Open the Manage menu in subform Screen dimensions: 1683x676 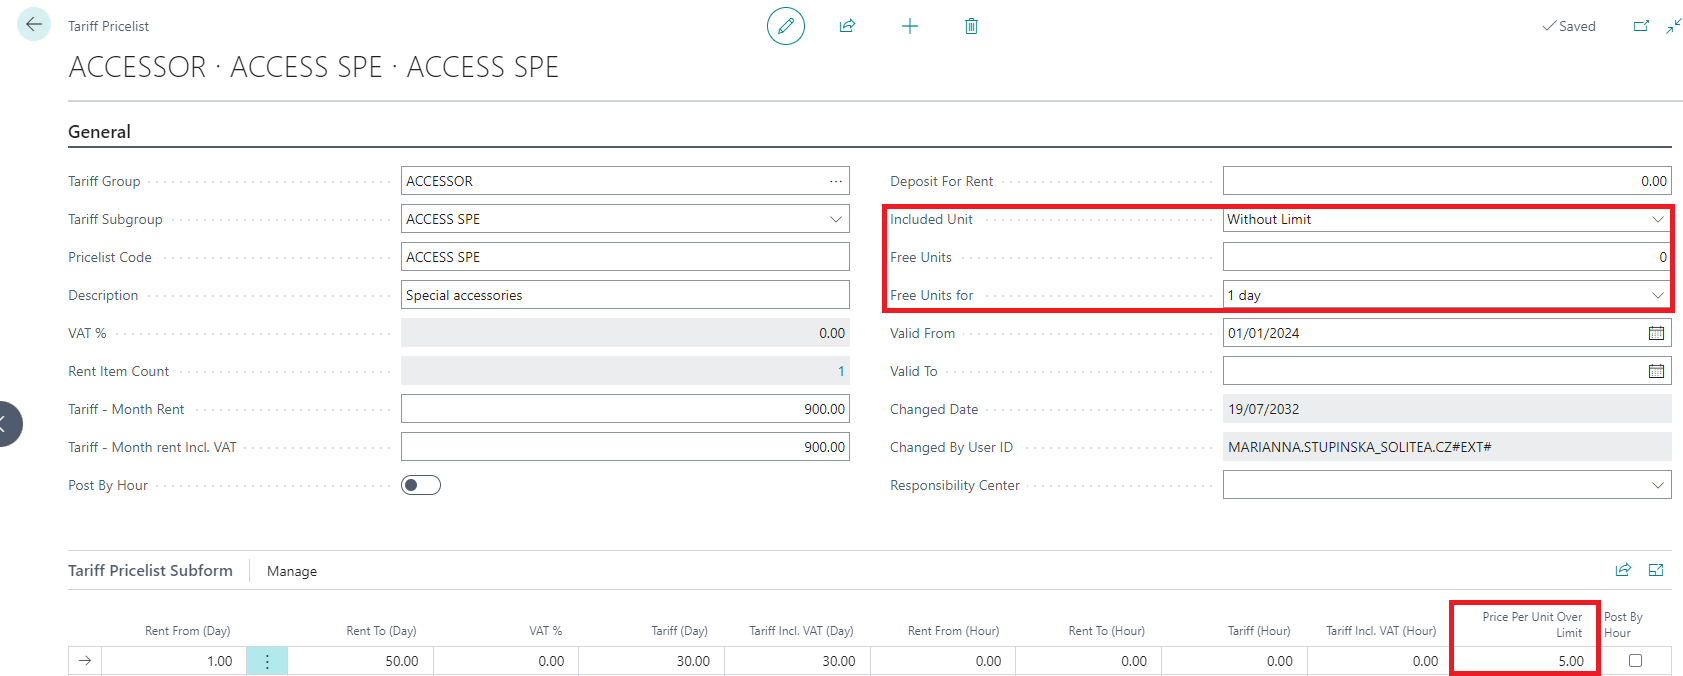tap(292, 571)
